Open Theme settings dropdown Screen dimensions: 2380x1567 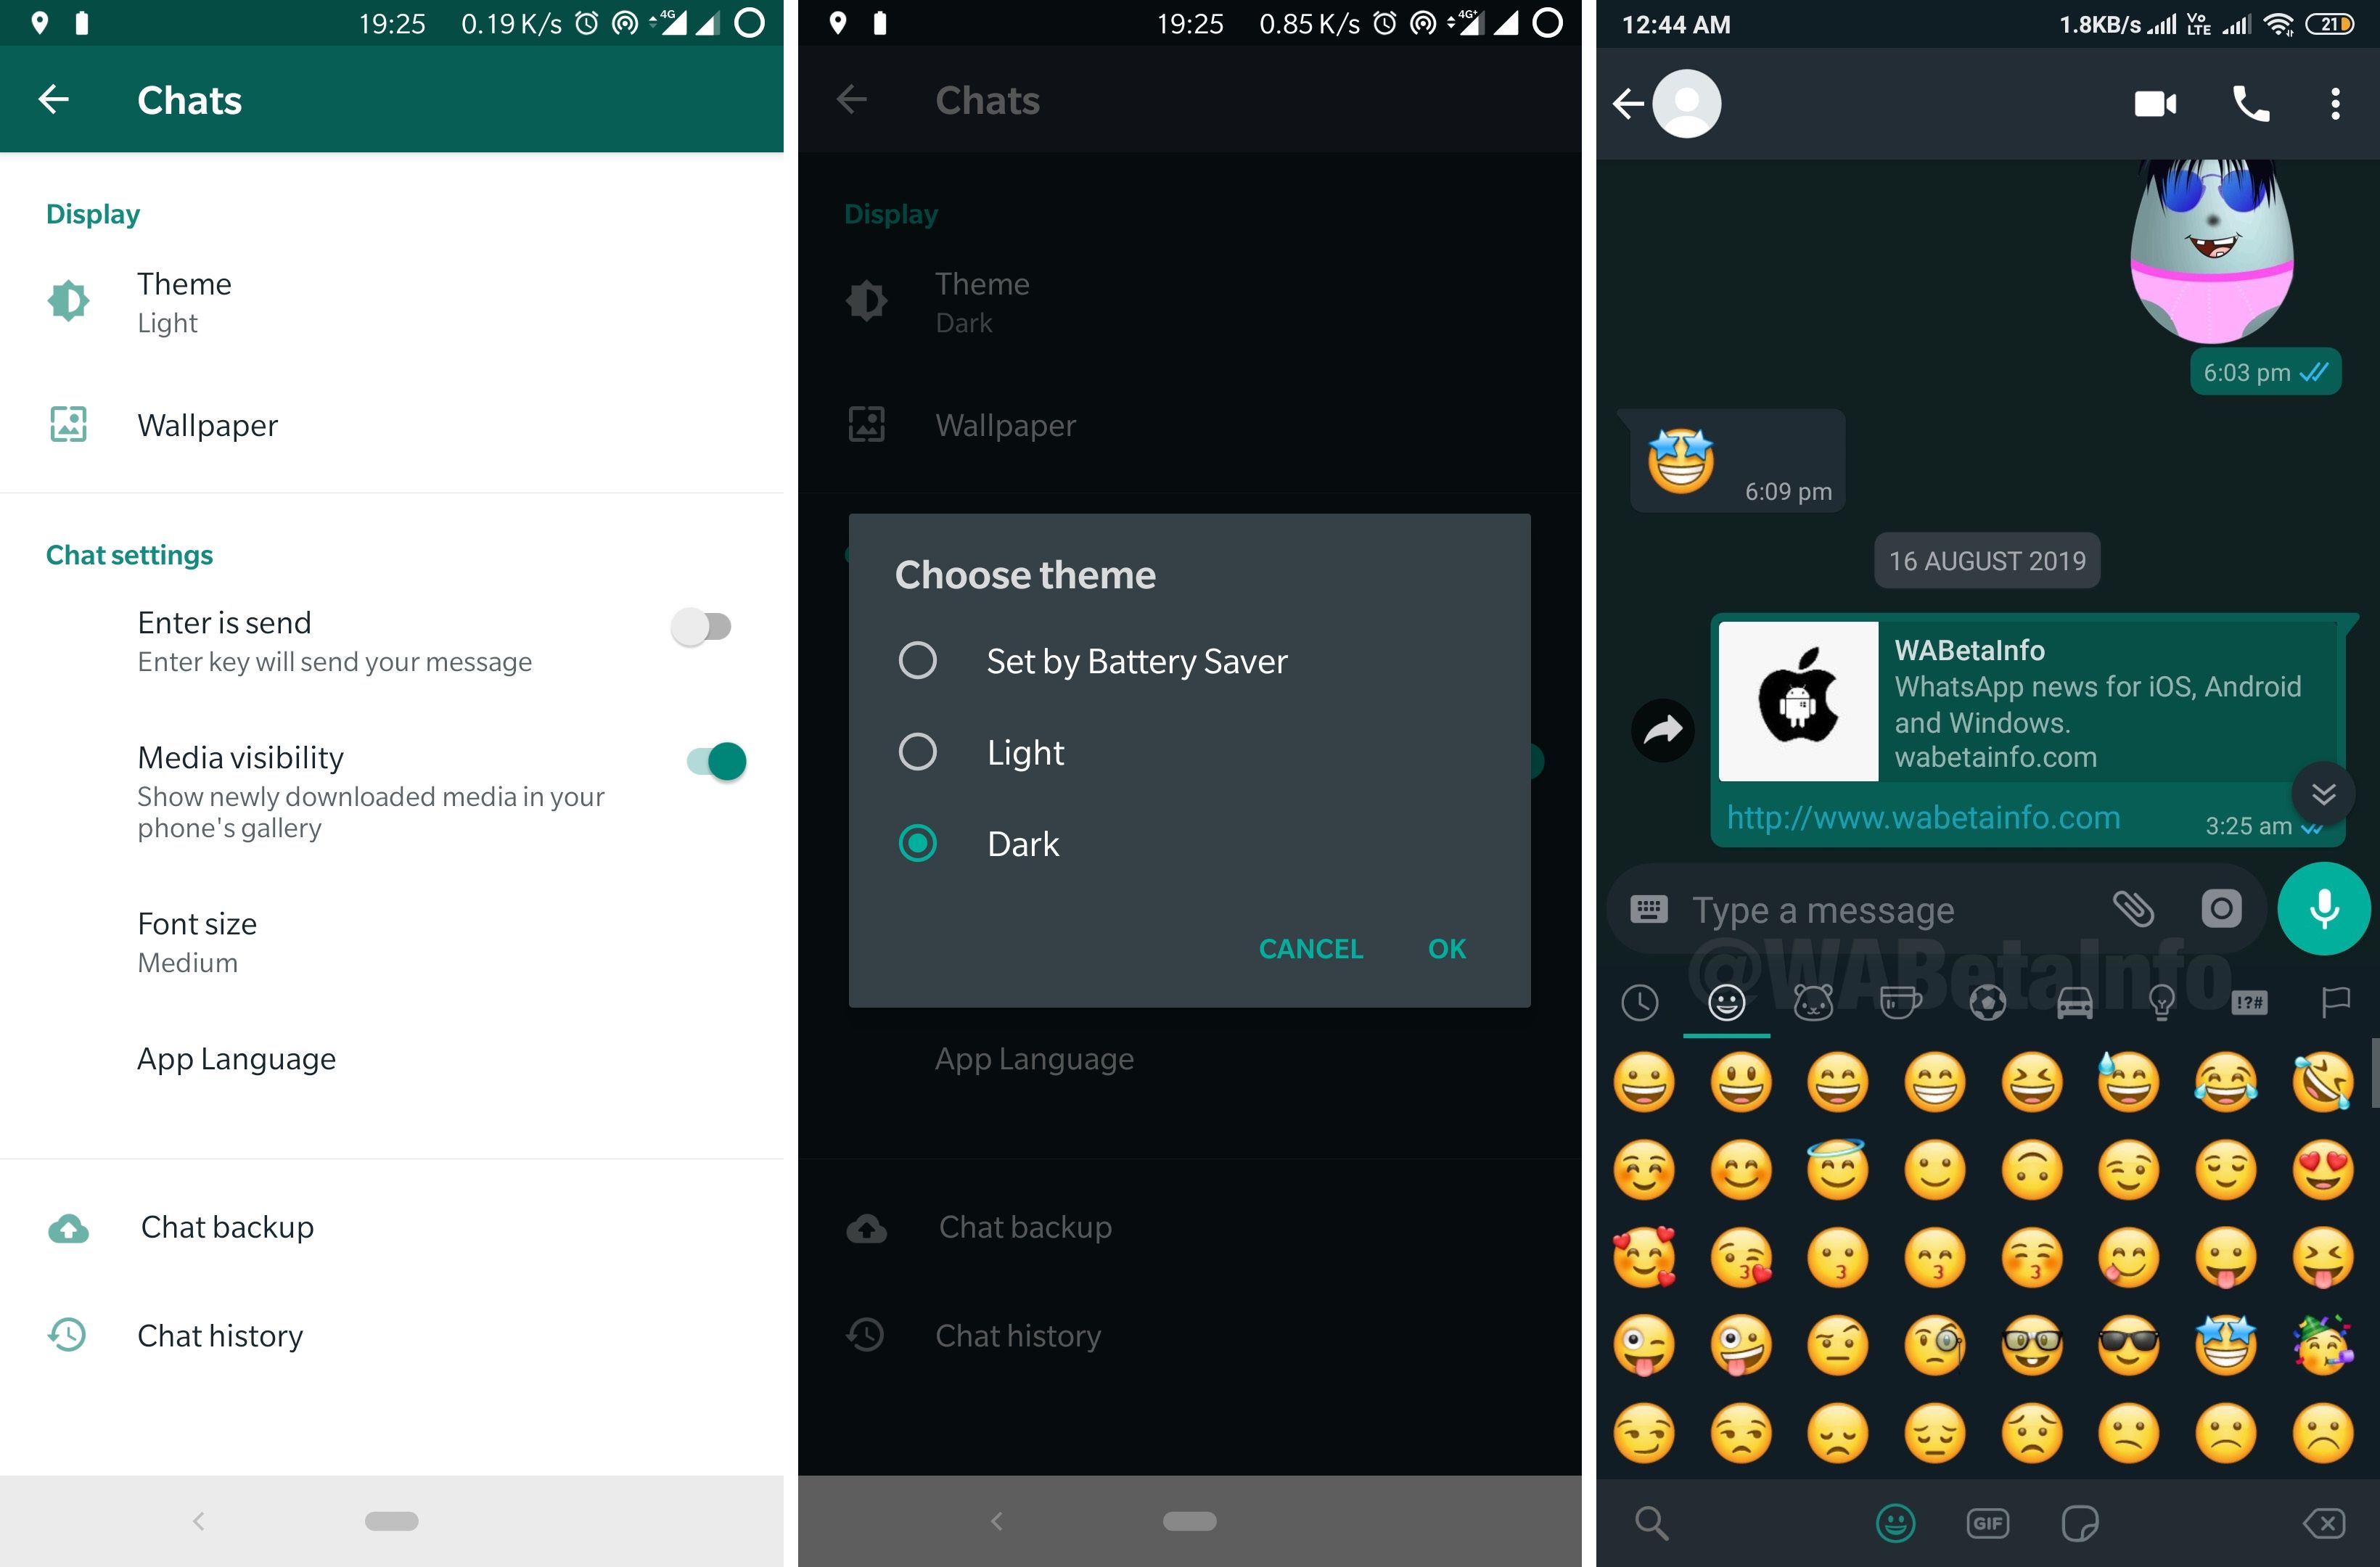point(182,303)
